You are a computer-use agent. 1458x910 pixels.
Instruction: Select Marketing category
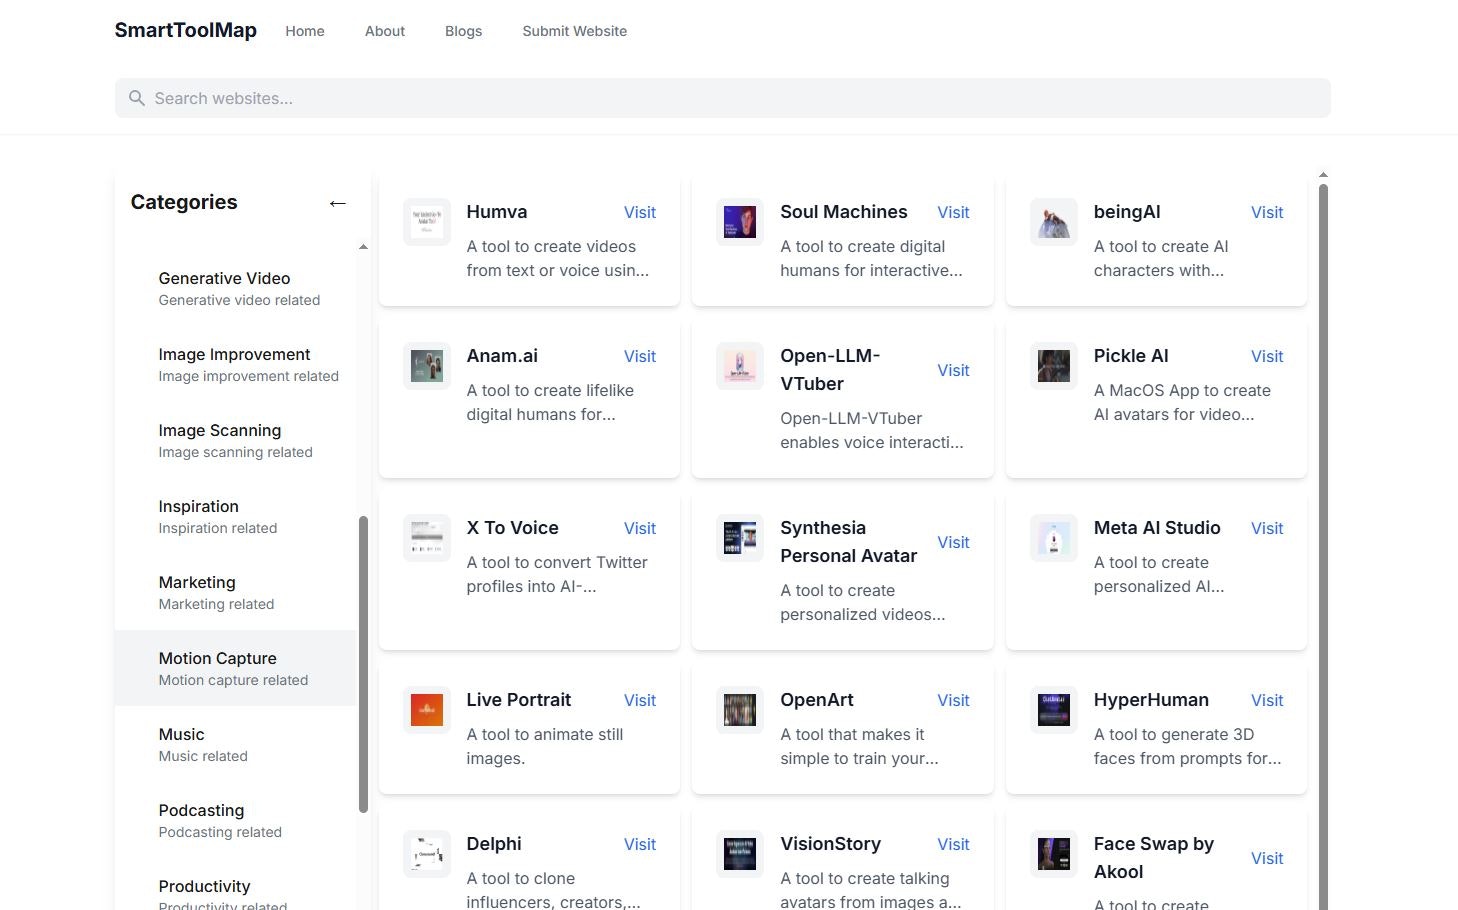click(x=236, y=592)
